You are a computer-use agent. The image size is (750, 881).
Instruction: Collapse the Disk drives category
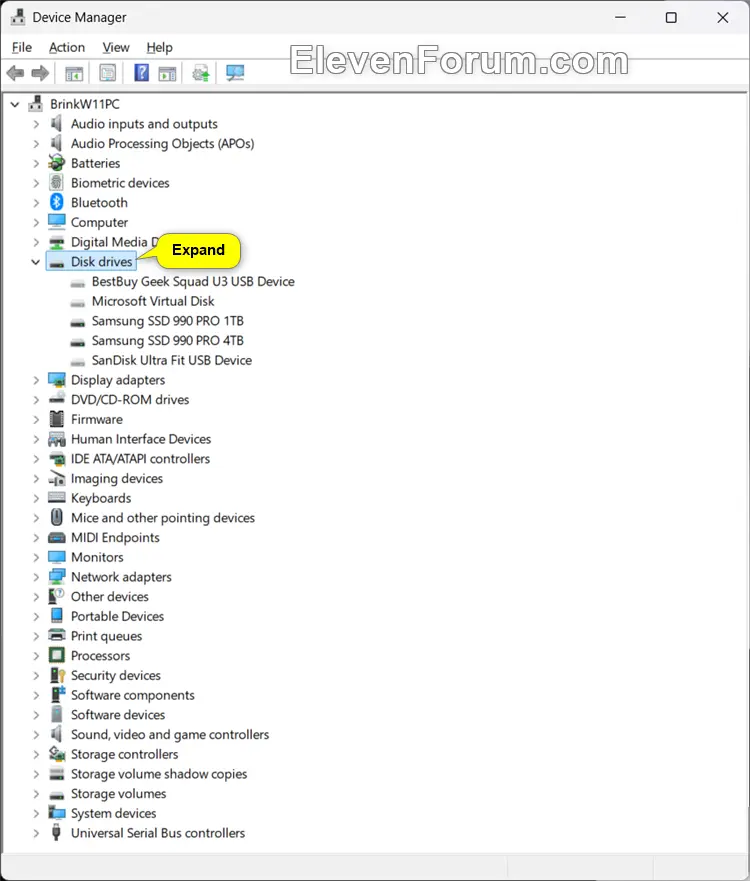coord(35,262)
